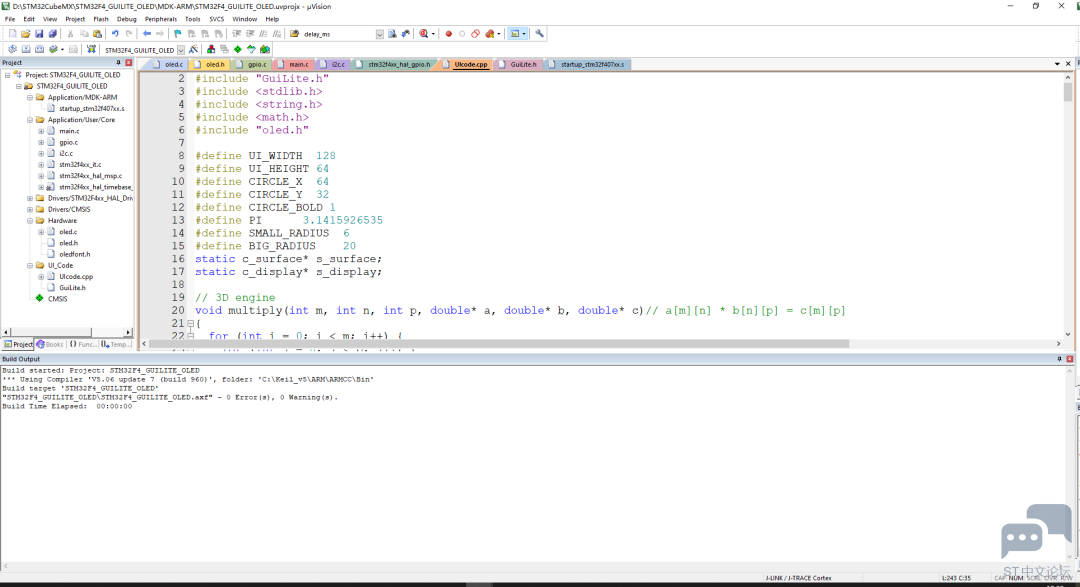Start debug session magnifier icon

[x=424, y=34]
